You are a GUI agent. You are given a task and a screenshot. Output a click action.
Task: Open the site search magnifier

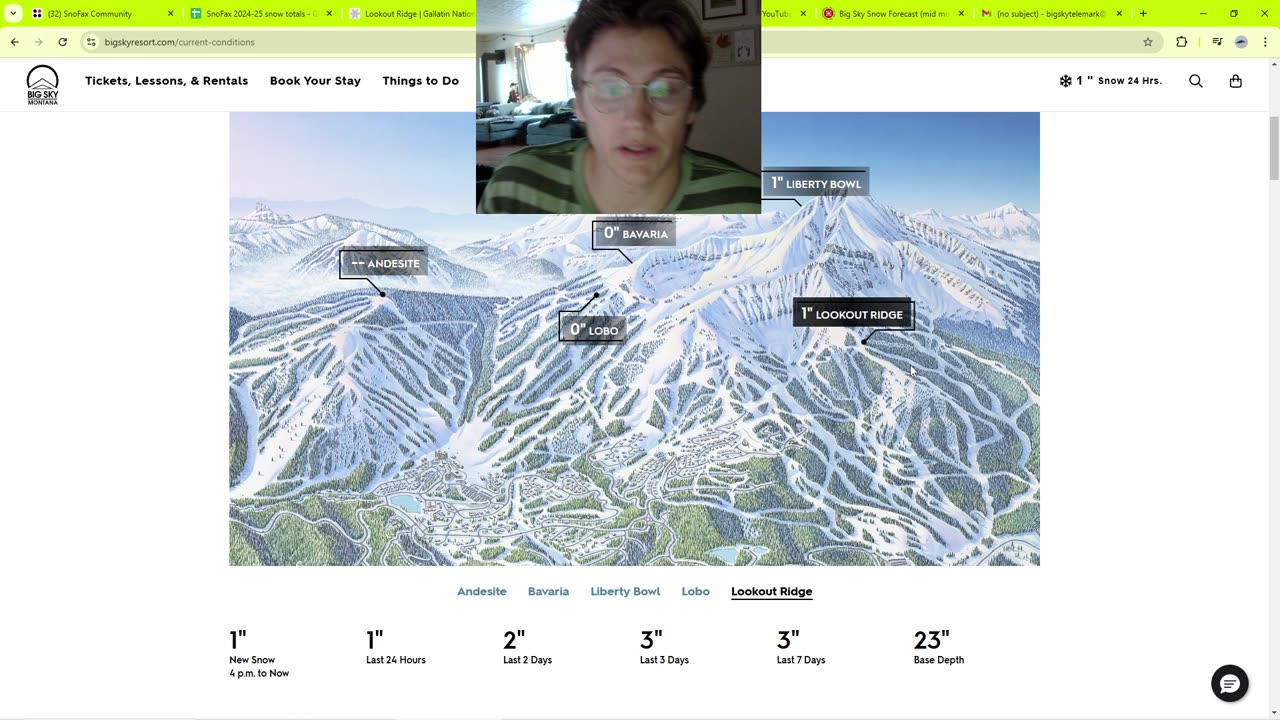point(1196,81)
